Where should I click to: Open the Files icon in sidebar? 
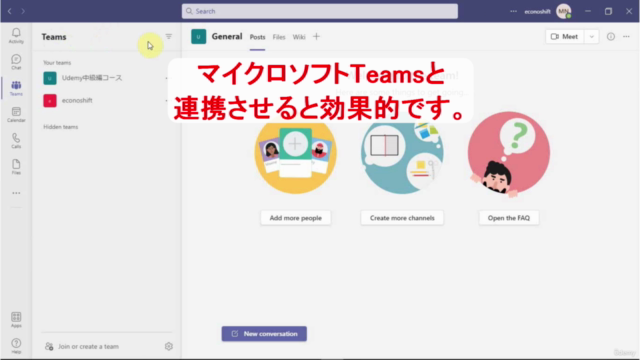16,167
